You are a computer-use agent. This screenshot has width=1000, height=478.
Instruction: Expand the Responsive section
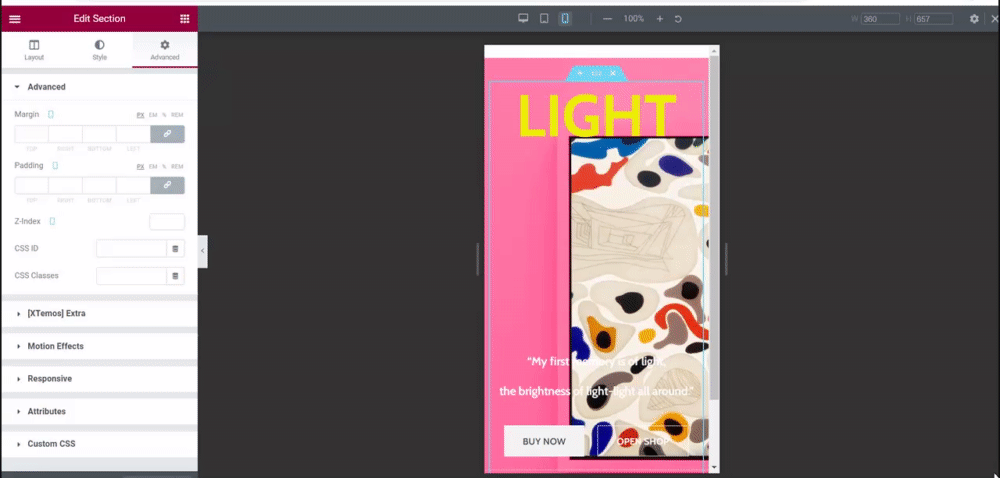point(99,379)
